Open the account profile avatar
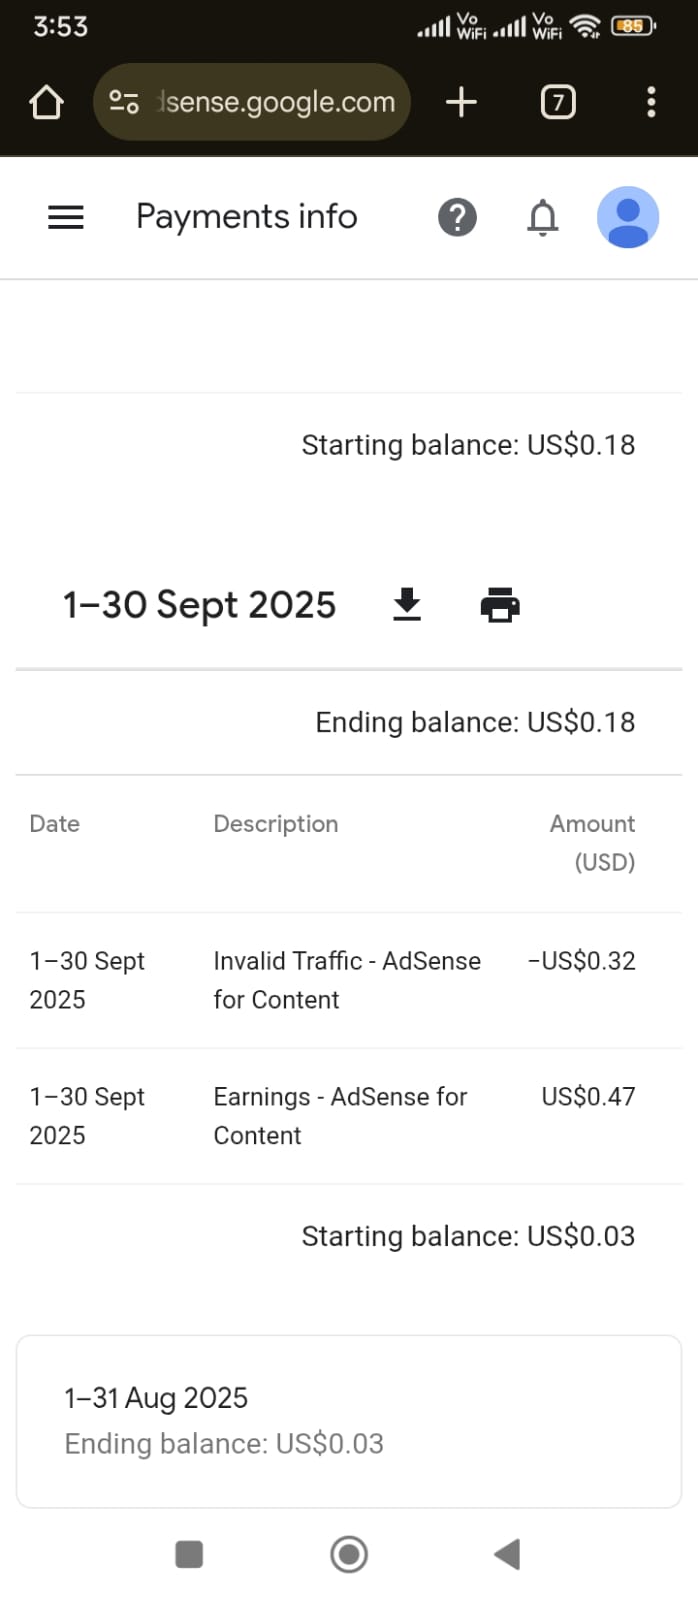This screenshot has width=698, height=1600. 627,217
